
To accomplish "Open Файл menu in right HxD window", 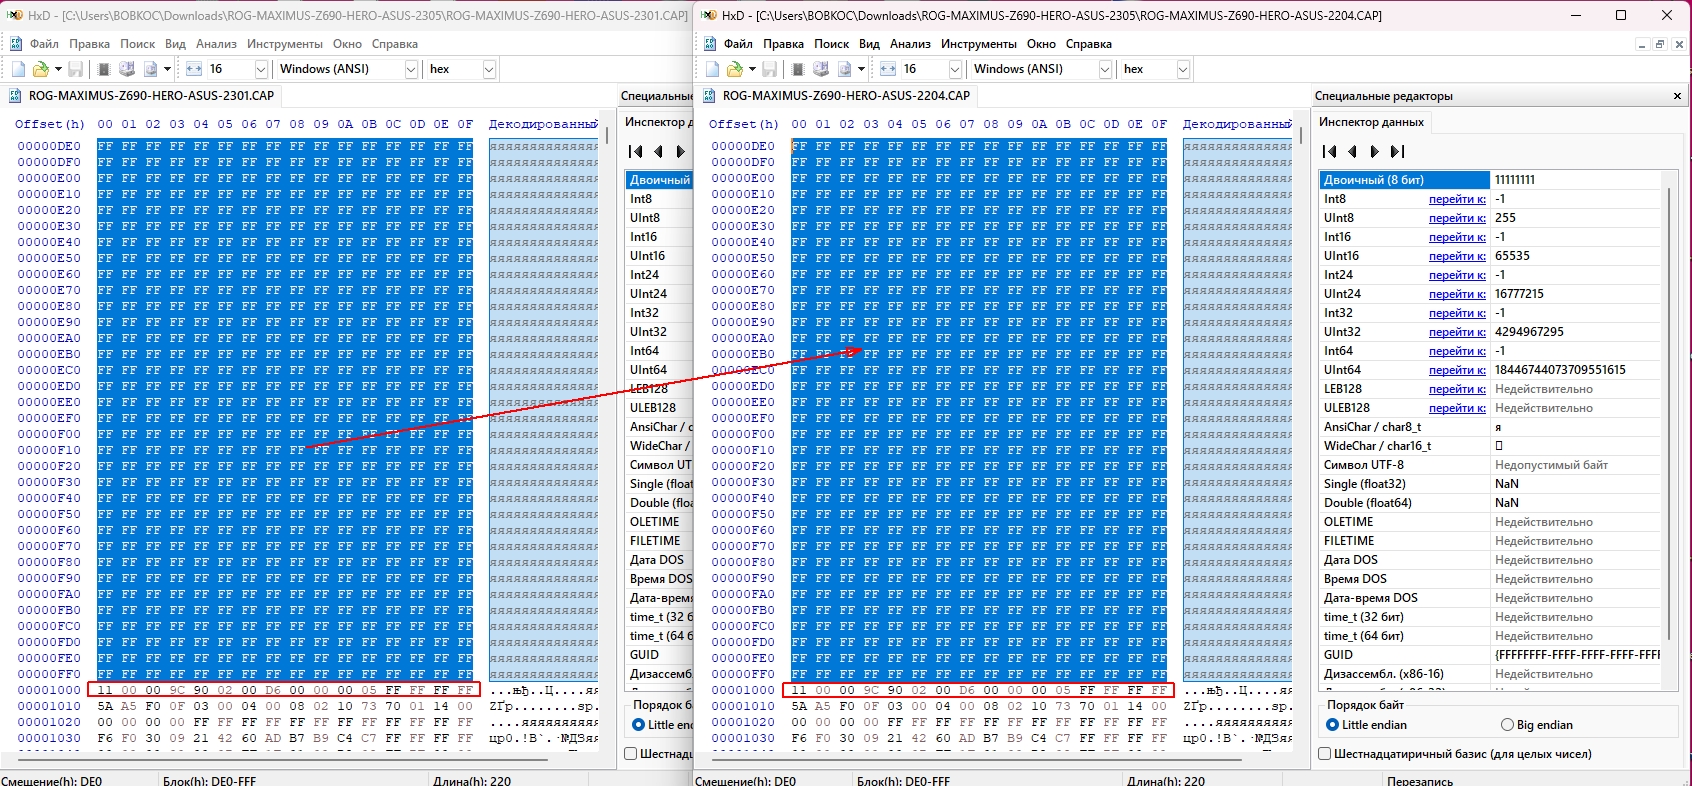I will (738, 44).
